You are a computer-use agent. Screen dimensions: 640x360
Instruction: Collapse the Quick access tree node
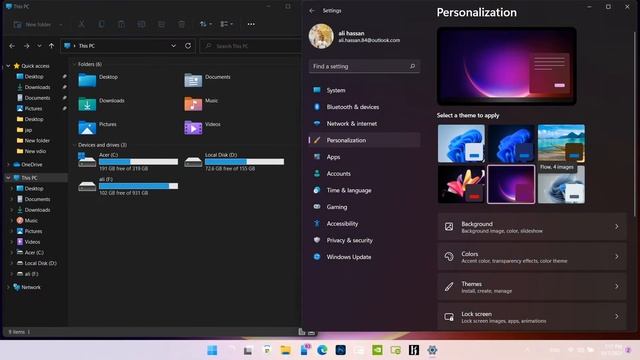pyautogui.click(x=8, y=66)
